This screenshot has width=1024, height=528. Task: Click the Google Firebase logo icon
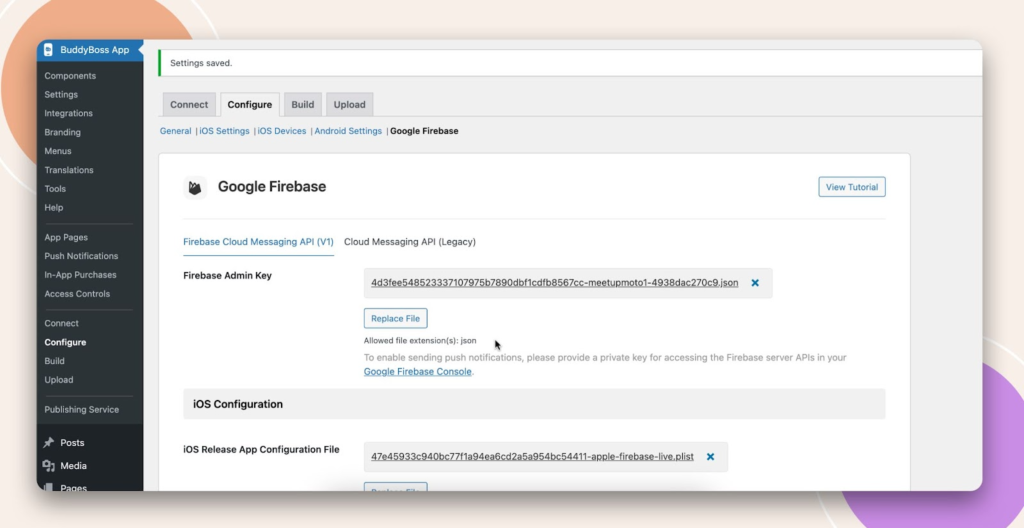[196, 187]
